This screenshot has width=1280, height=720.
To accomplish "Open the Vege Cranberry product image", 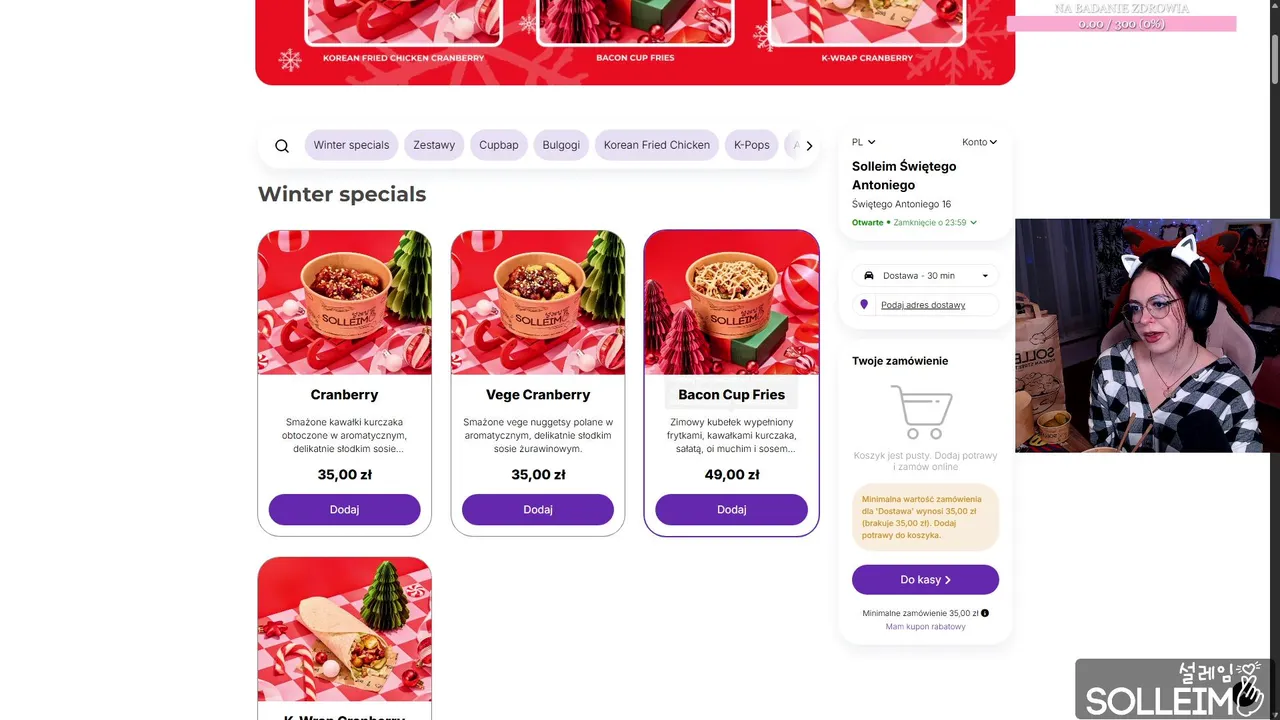I will pyautogui.click(x=538, y=303).
